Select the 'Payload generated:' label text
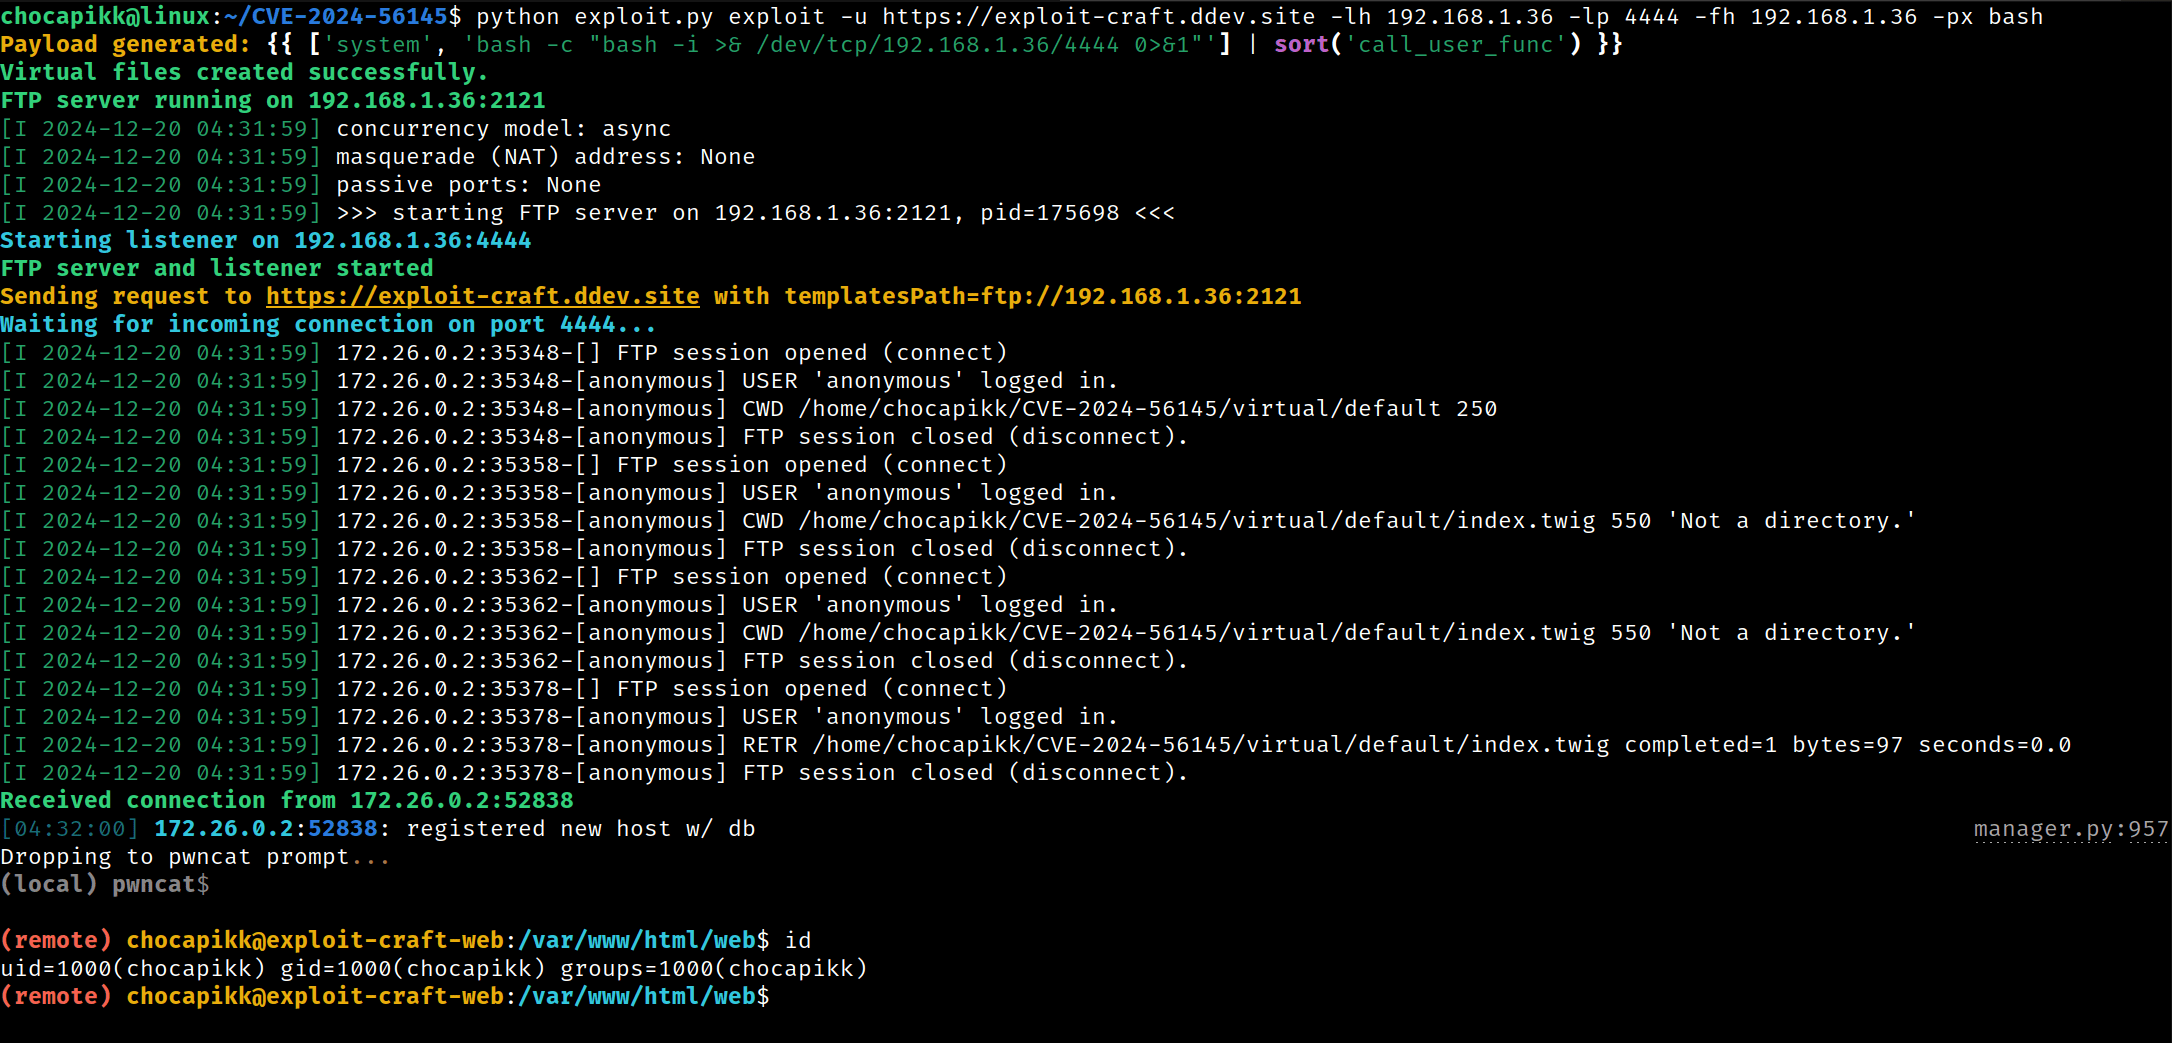The image size is (2172, 1043). click(125, 45)
